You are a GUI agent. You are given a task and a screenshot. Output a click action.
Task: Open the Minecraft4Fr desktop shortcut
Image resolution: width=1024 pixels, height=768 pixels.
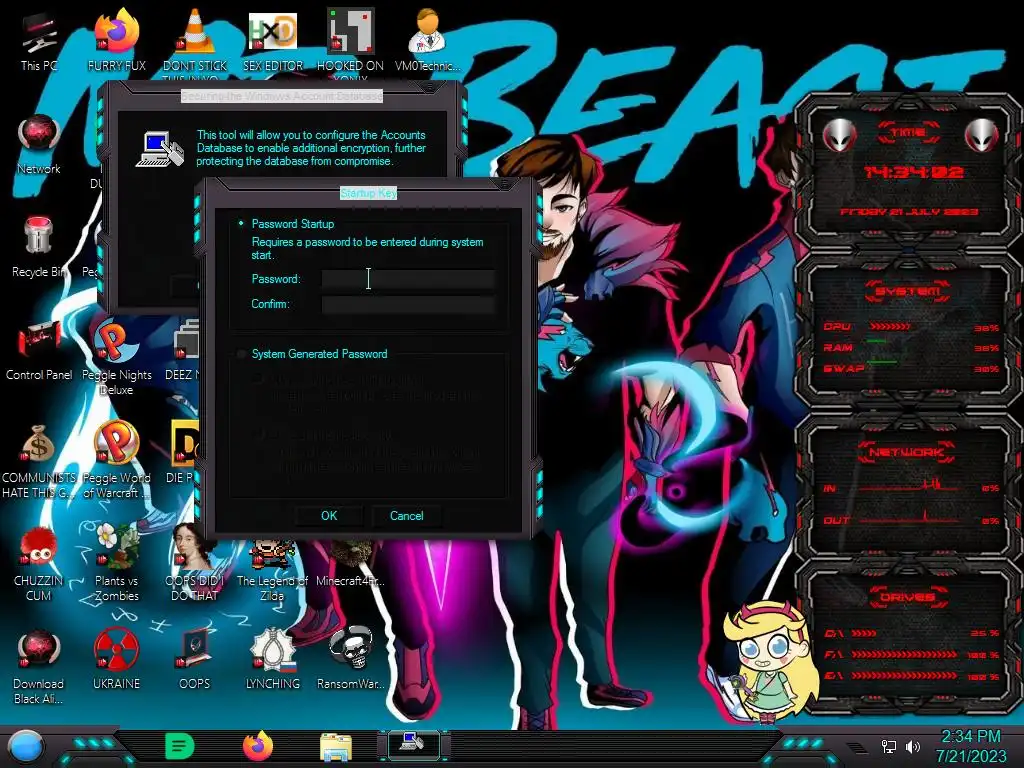(350, 563)
